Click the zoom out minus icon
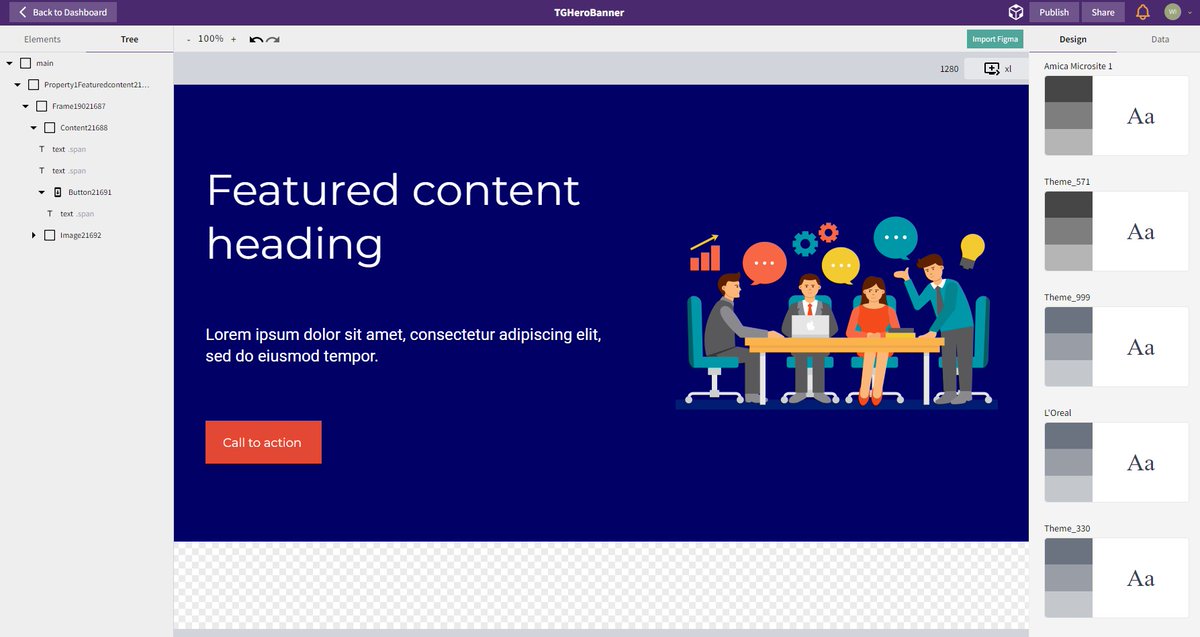The width and height of the screenshot is (1200, 637). tap(188, 39)
